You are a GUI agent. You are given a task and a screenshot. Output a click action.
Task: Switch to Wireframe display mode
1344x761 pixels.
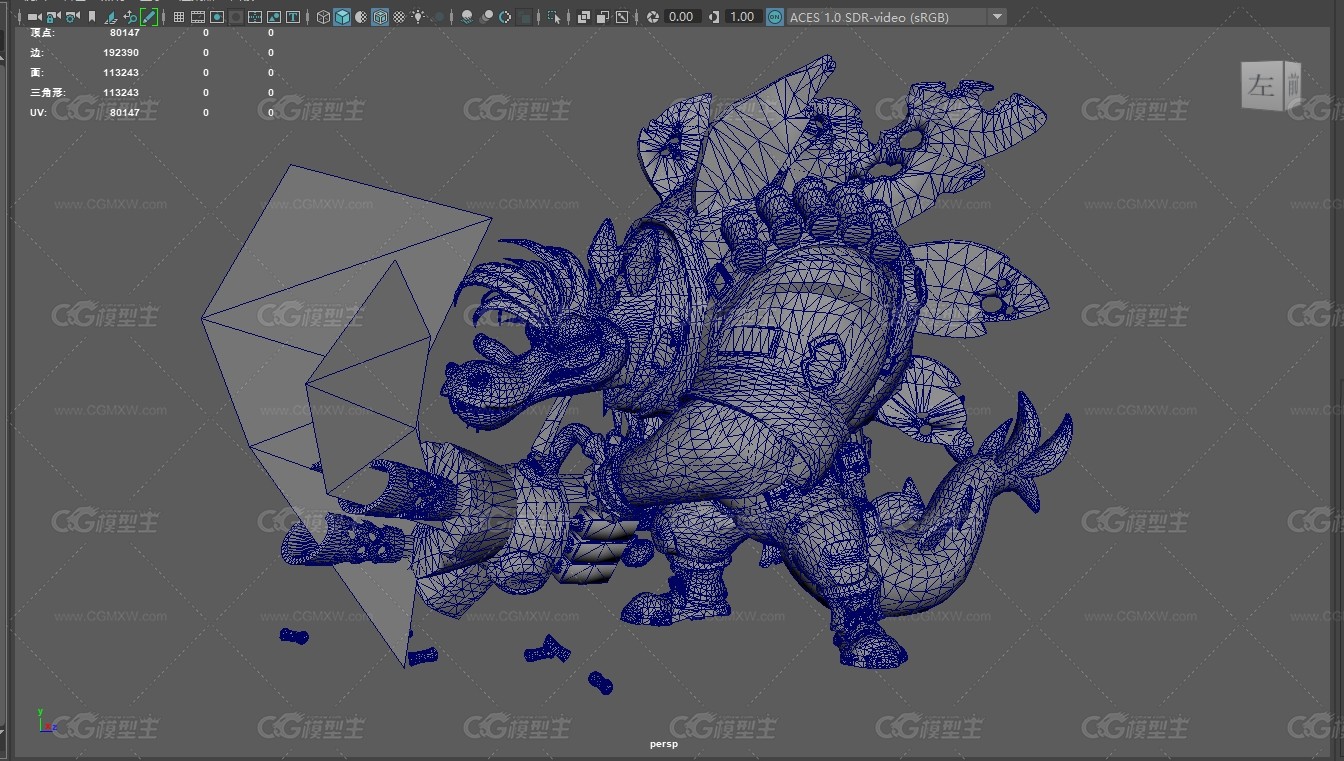(323, 17)
